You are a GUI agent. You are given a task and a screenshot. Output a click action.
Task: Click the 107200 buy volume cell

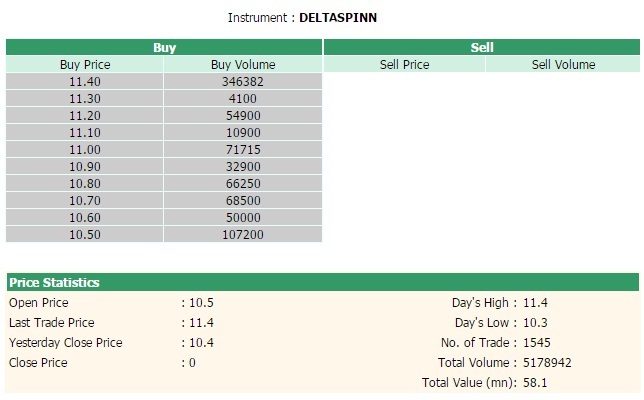coord(243,234)
